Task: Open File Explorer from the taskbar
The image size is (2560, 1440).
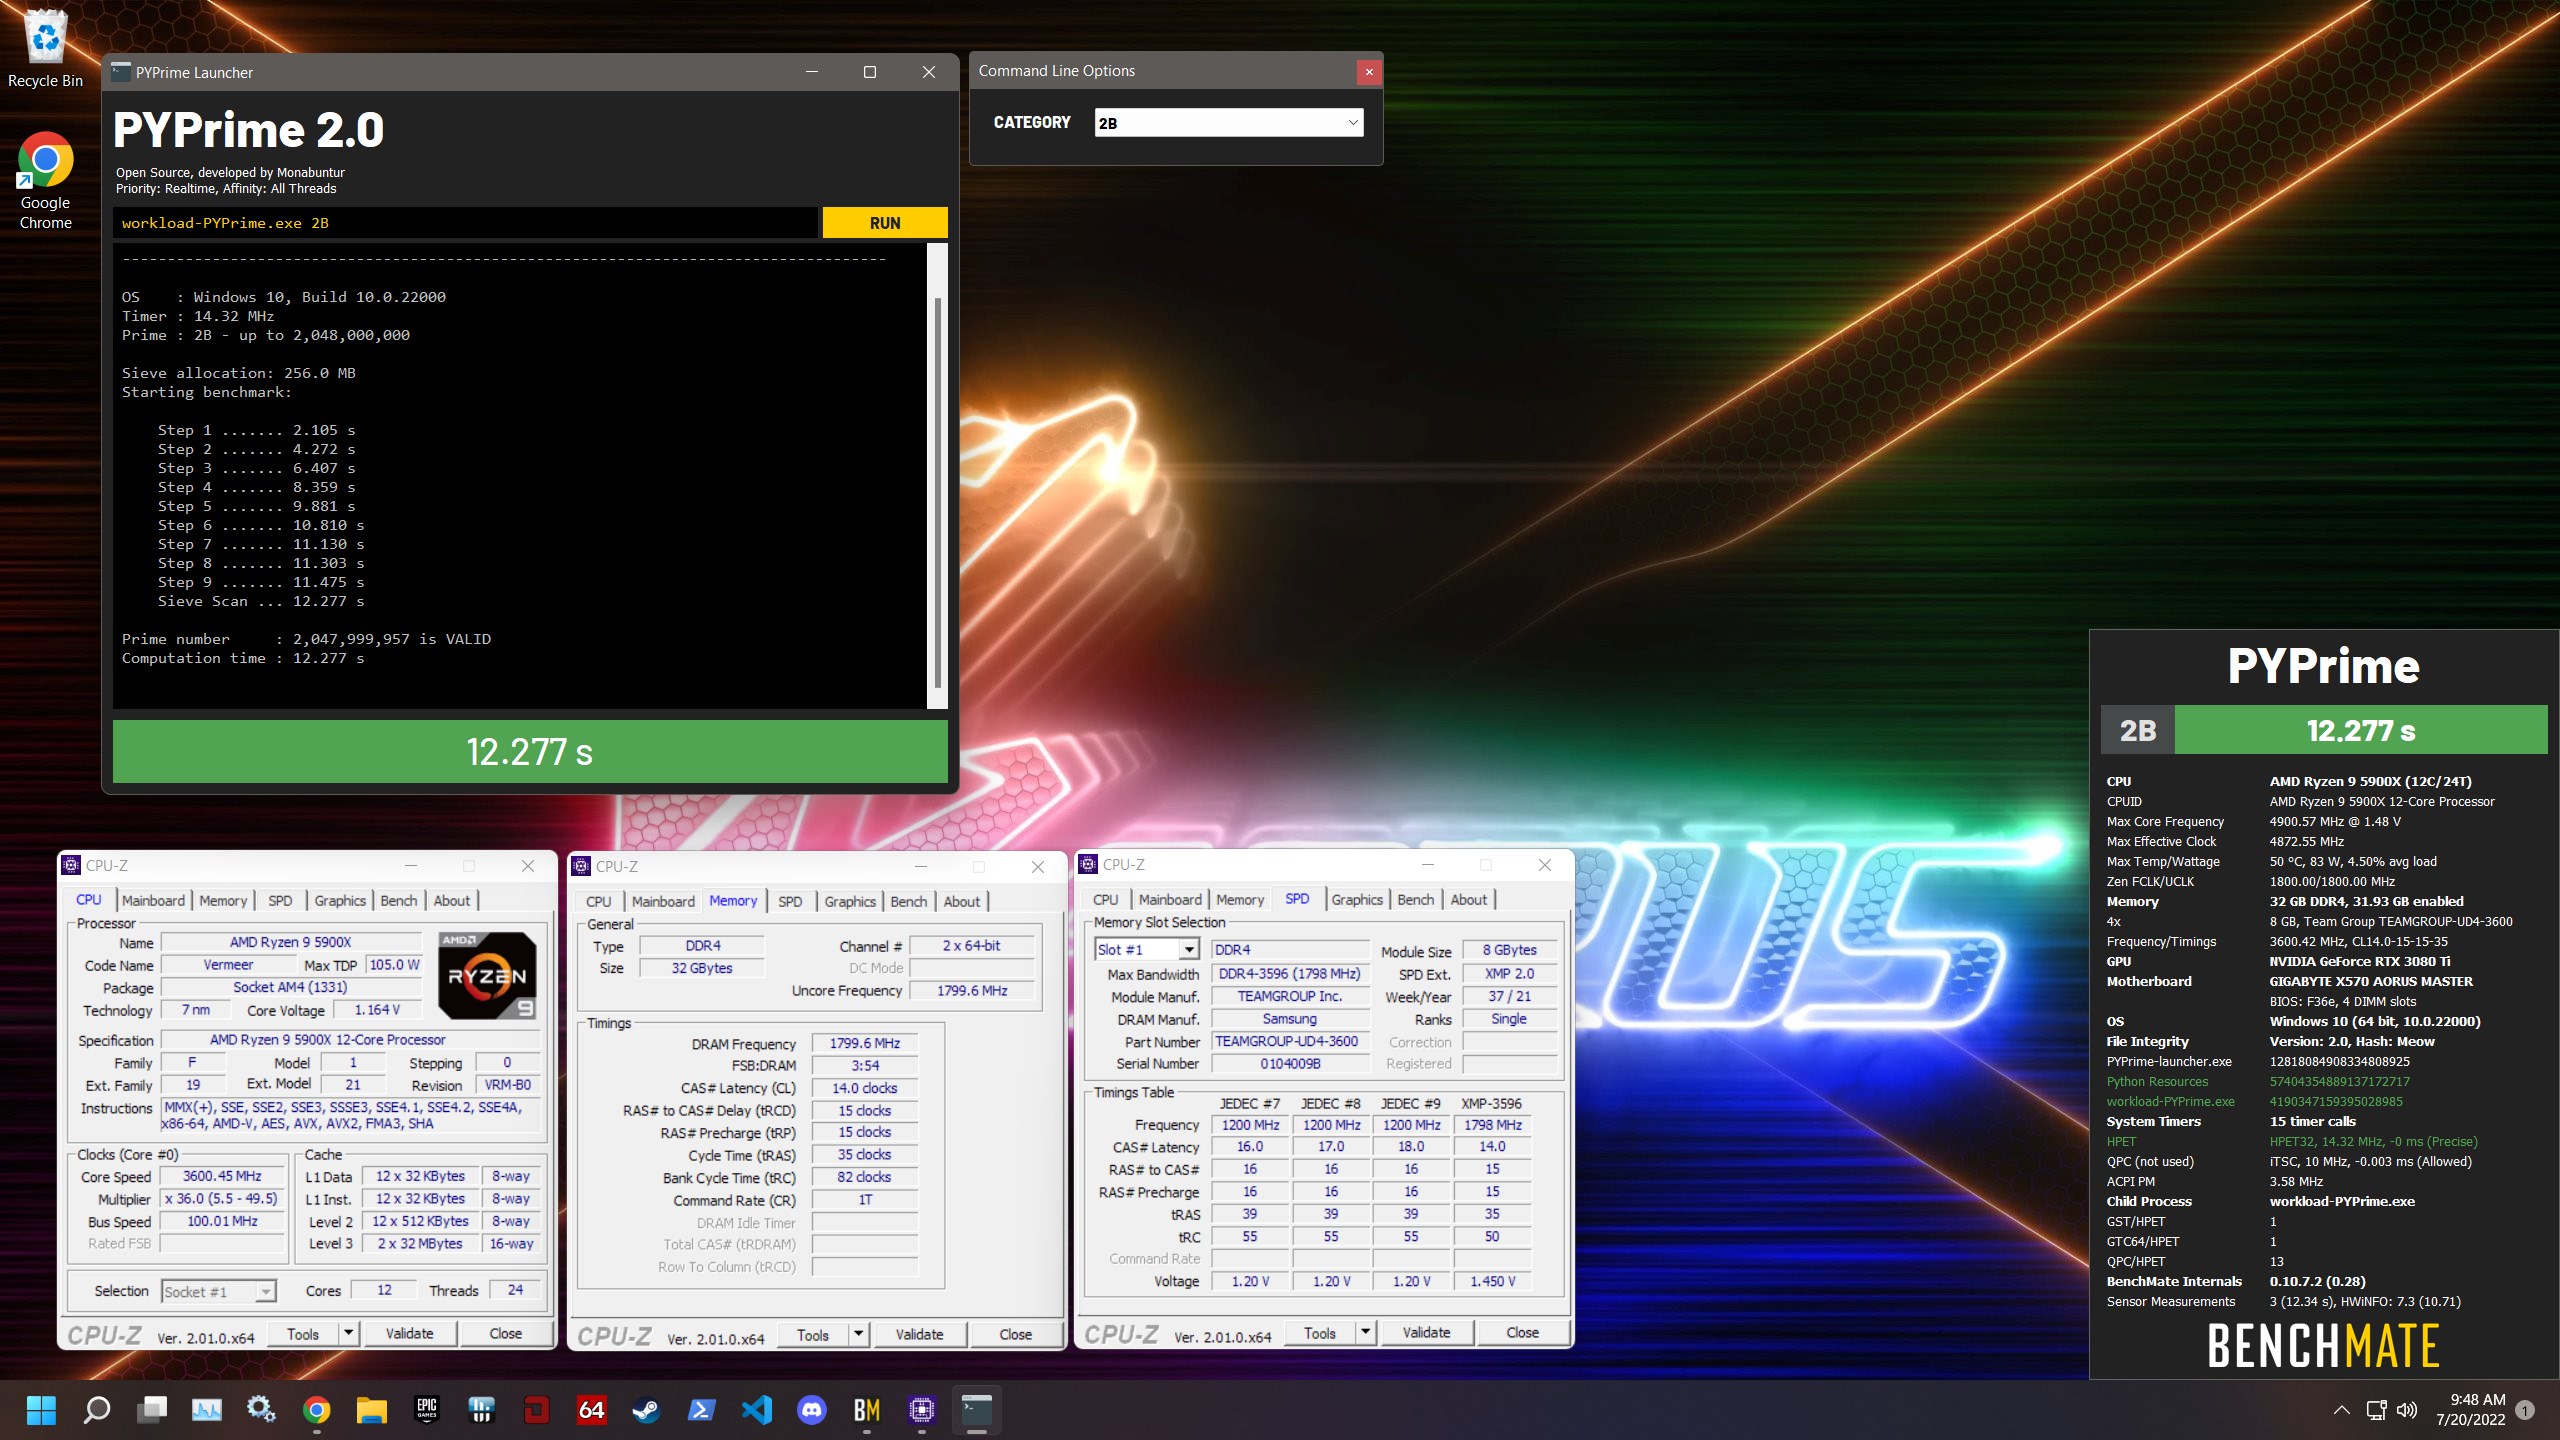Action: point(372,1410)
